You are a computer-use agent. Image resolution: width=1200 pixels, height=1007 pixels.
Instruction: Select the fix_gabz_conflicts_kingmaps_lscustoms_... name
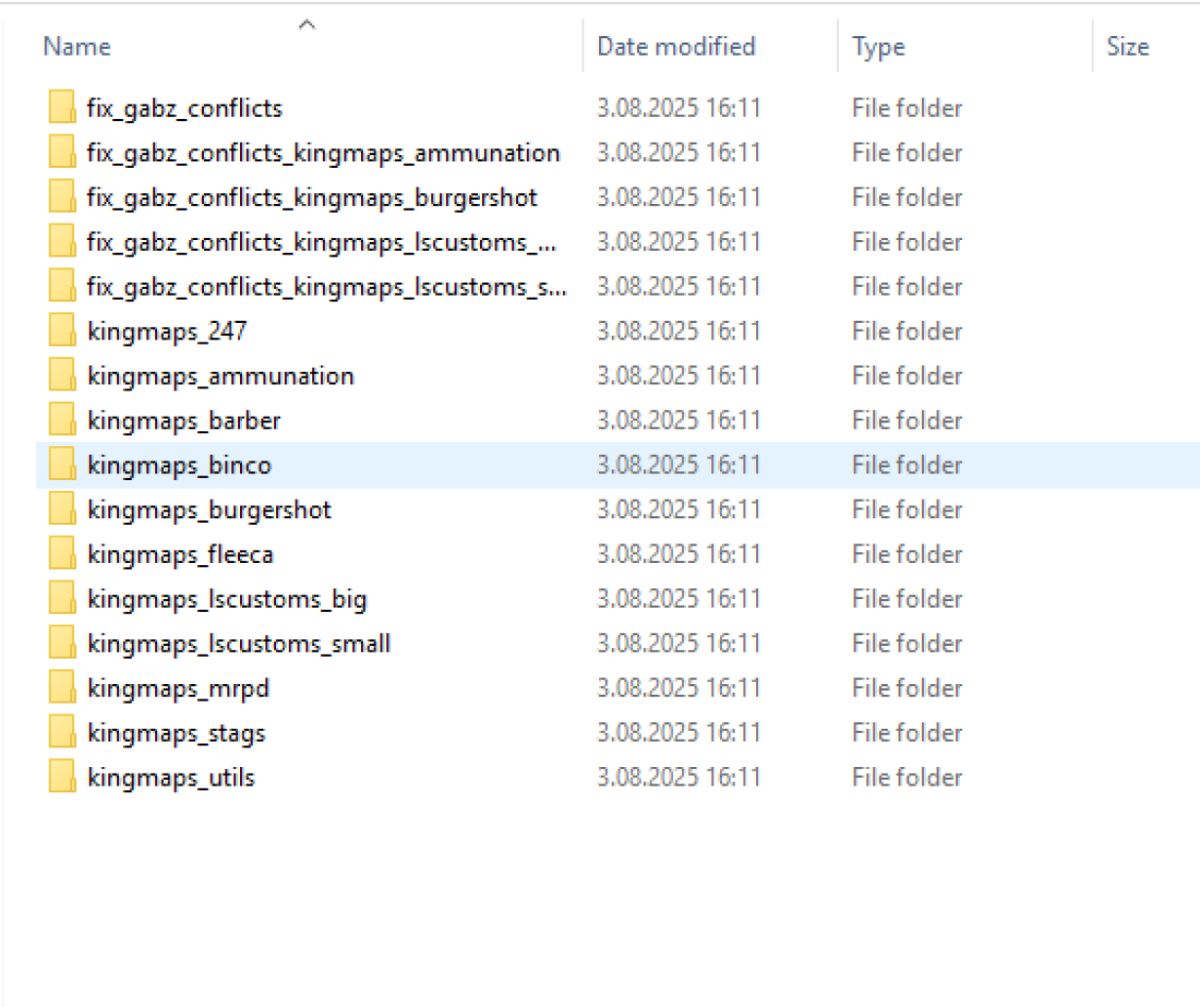click(320, 242)
